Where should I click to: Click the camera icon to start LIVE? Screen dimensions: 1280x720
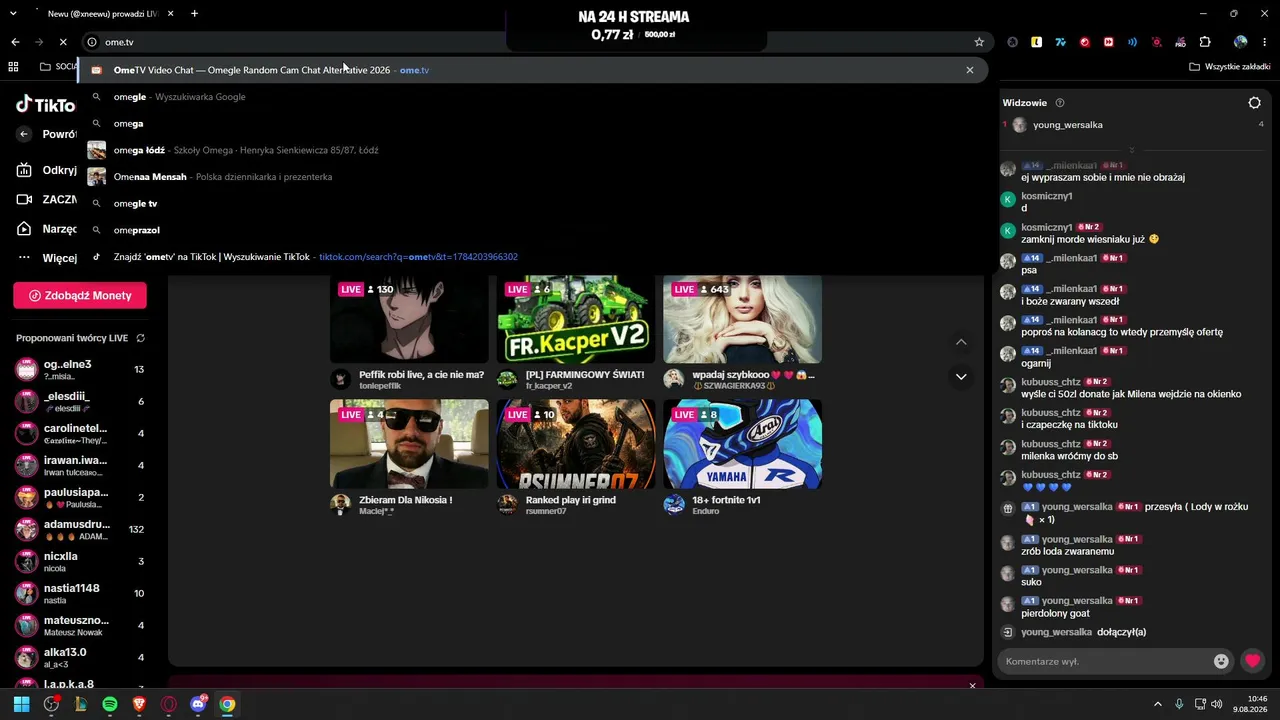25,199
